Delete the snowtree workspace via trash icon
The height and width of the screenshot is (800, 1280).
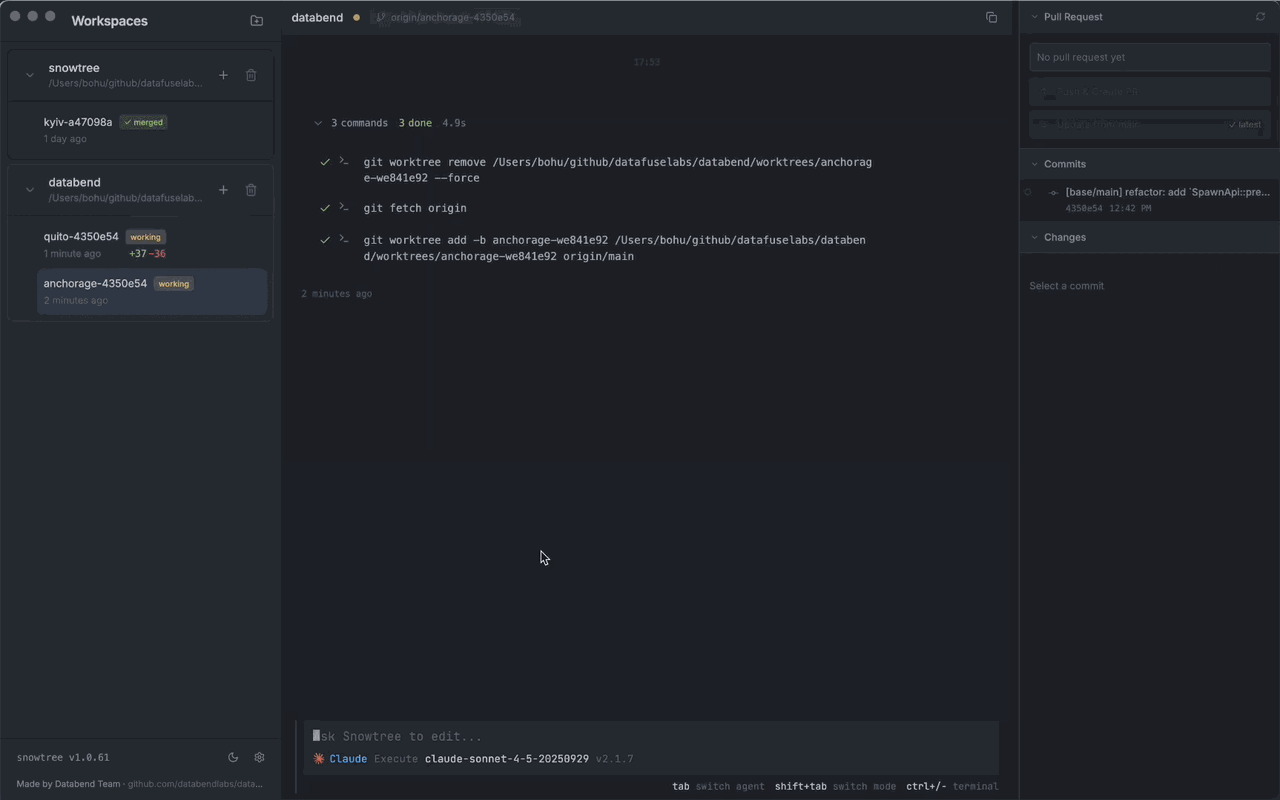pos(251,74)
